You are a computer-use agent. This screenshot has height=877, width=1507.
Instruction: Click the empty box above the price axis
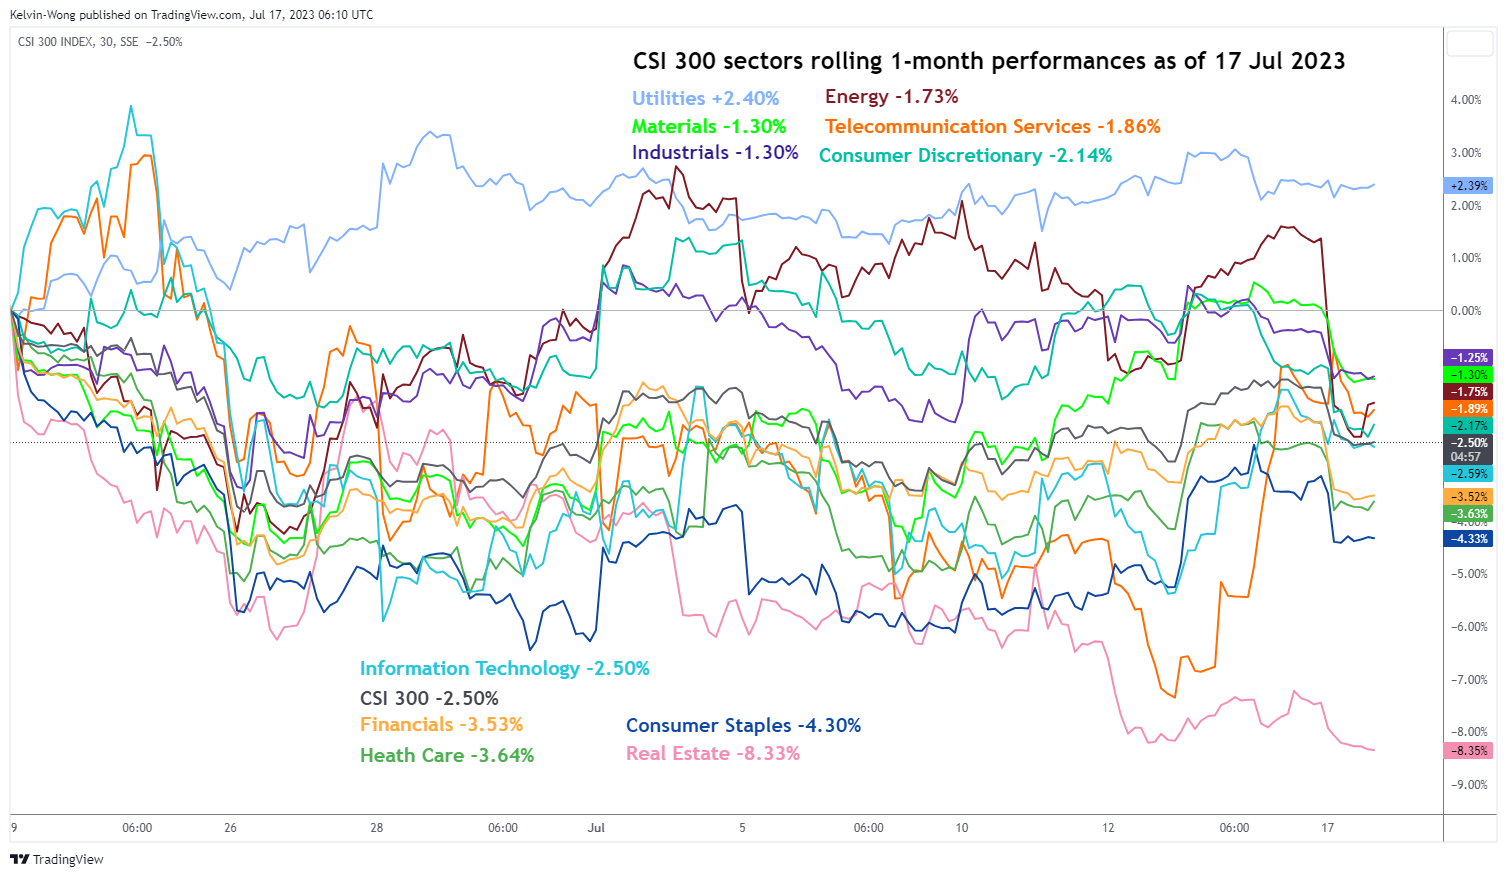coord(1469,44)
